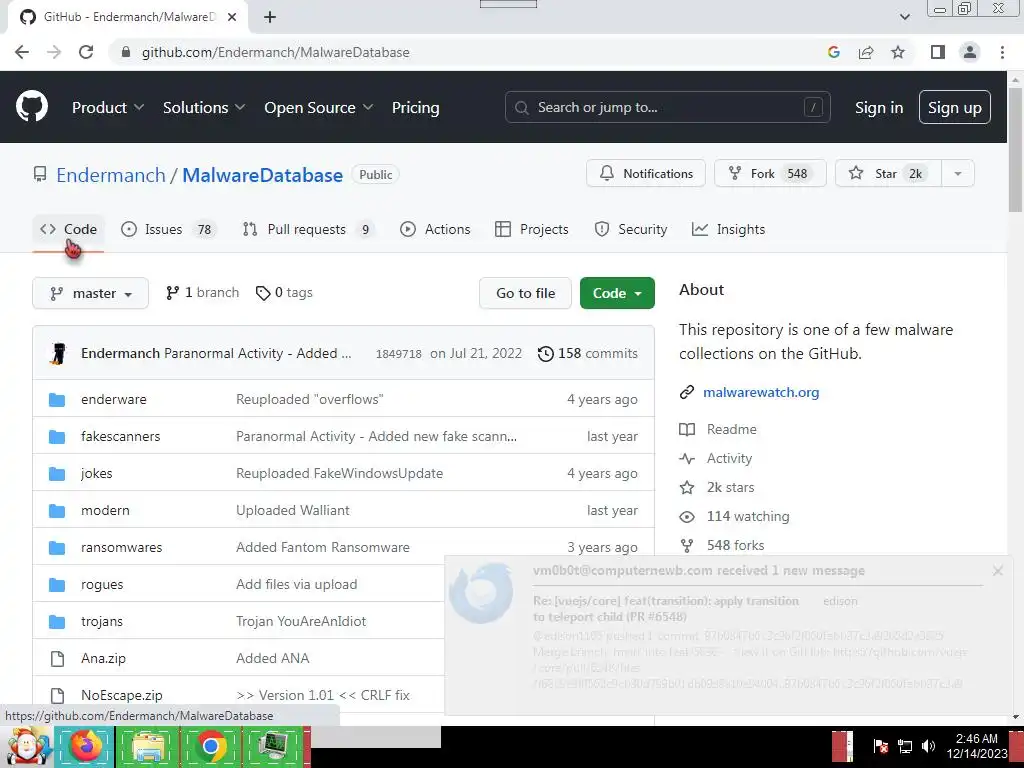Open the enderware folder
Screen dimensions: 1024x768
coord(114,399)
